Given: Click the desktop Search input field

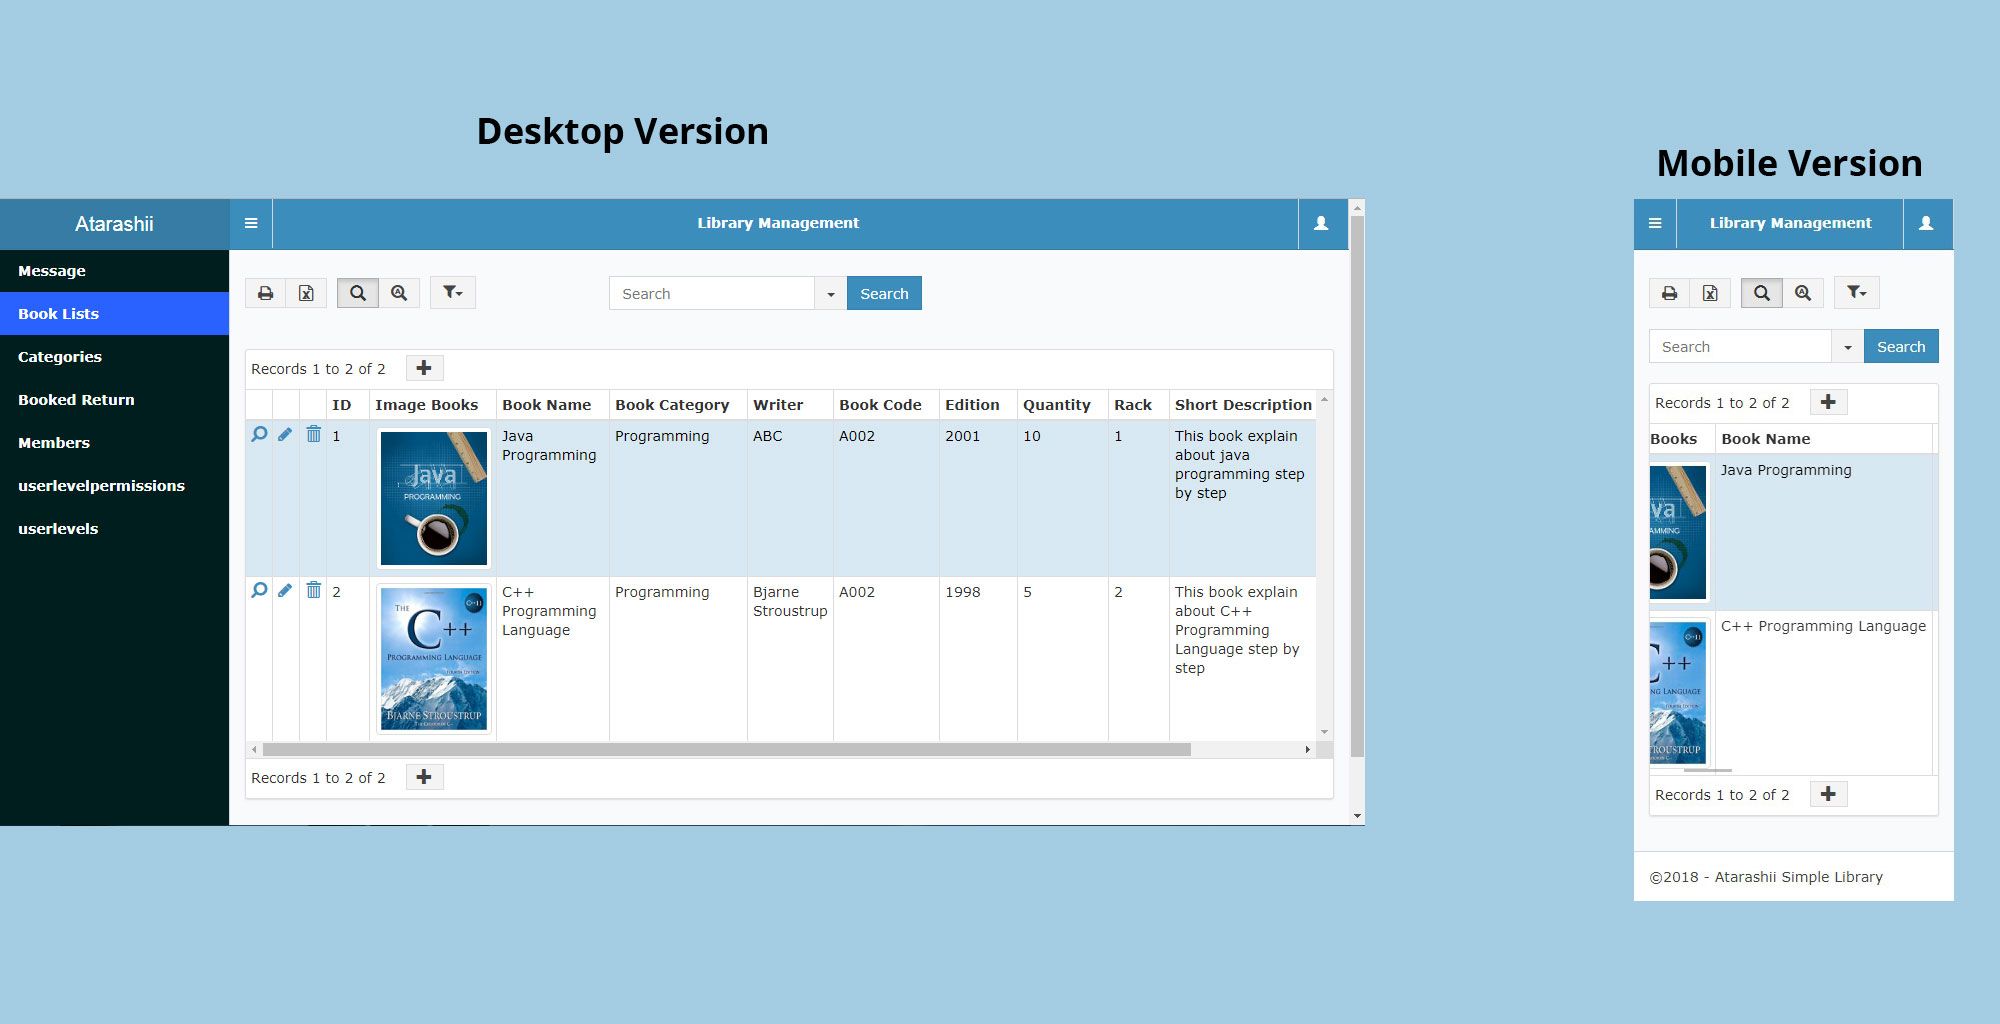Looking at the screenshot, I should (711, 294).
